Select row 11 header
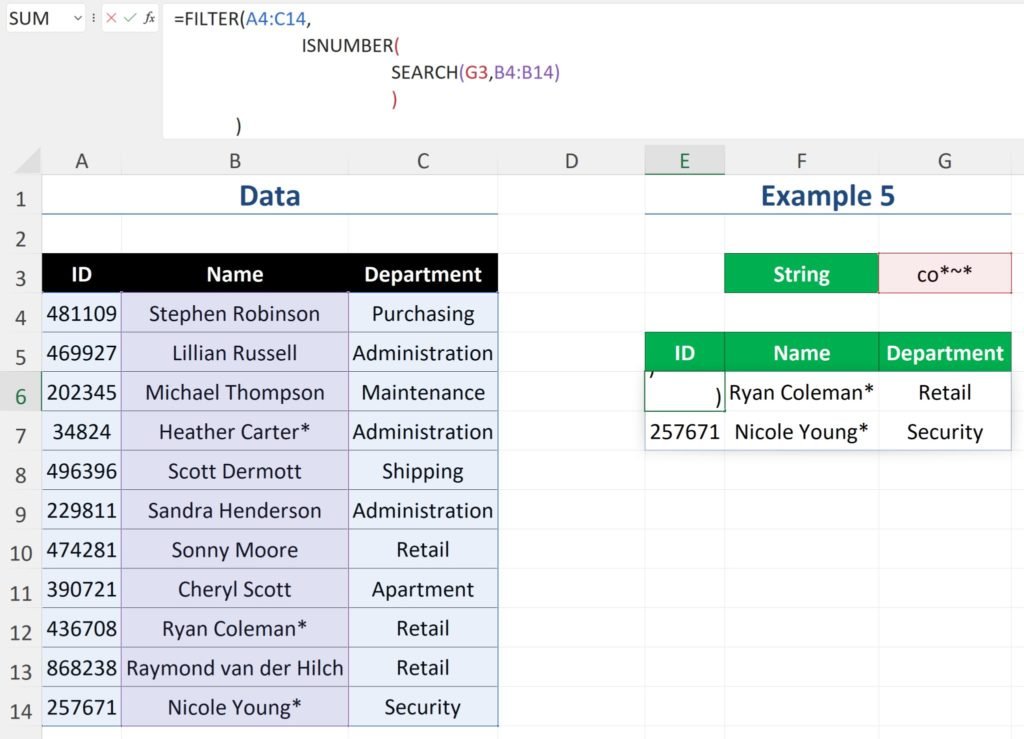 pyautogui.click(x=20, y=590)
